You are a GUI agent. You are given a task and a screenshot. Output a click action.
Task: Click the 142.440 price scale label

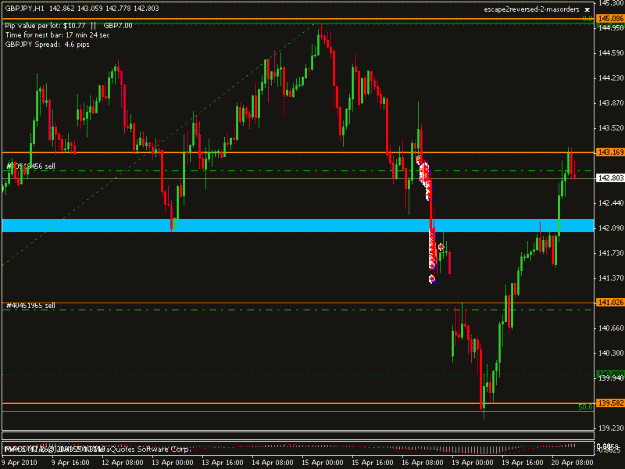pyautogui.click(x=610, y=203)
